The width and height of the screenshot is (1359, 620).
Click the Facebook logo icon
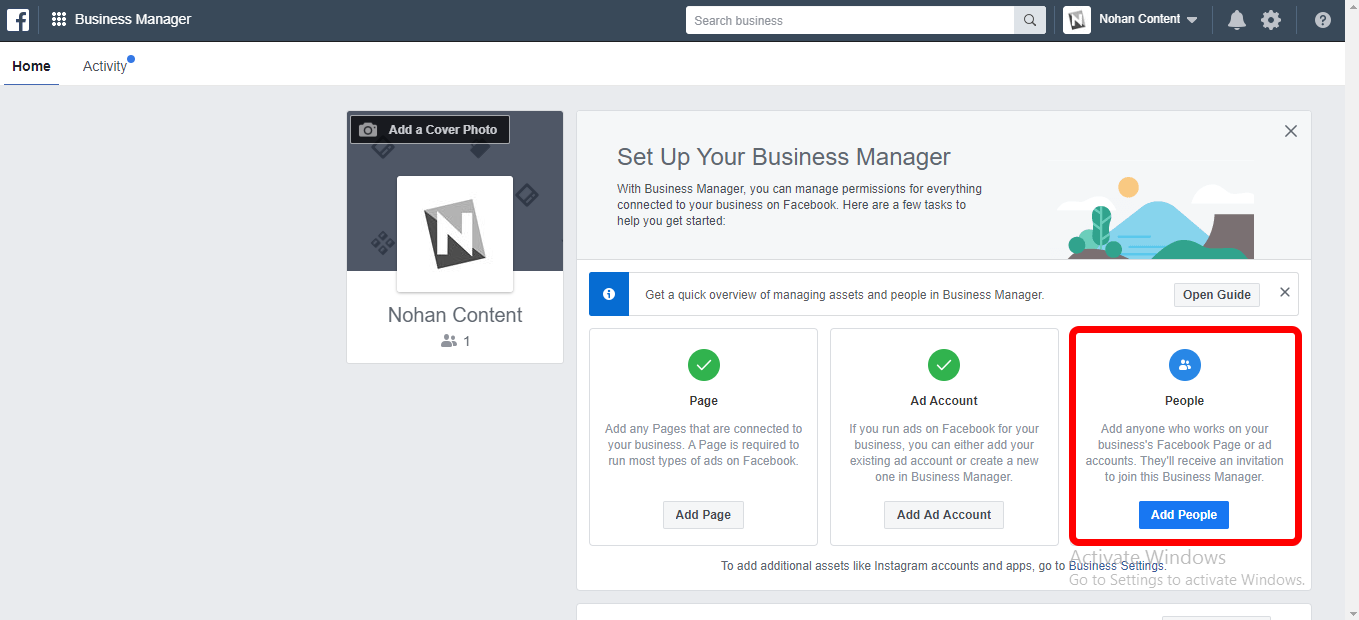tap(18, 19)
